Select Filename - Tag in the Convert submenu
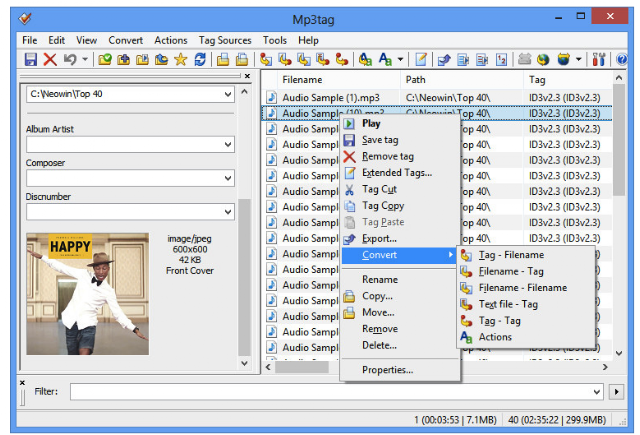640x435 pixels. tap(525, 271)
